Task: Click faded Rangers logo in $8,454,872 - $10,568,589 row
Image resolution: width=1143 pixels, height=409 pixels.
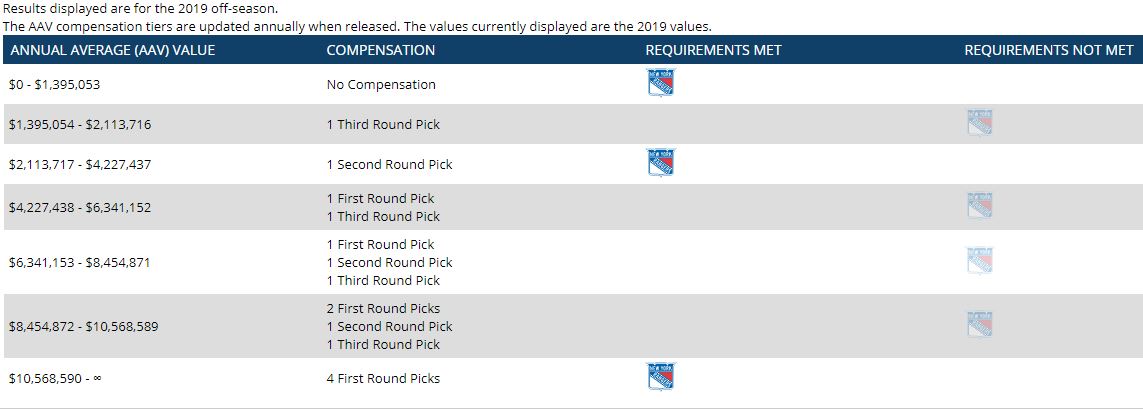Action: point(980,325)
